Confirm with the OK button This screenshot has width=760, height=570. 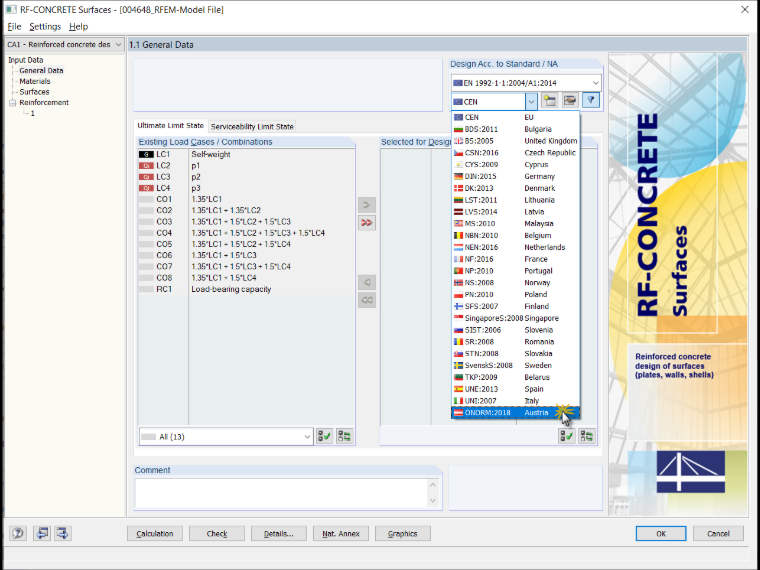[661, 534]
